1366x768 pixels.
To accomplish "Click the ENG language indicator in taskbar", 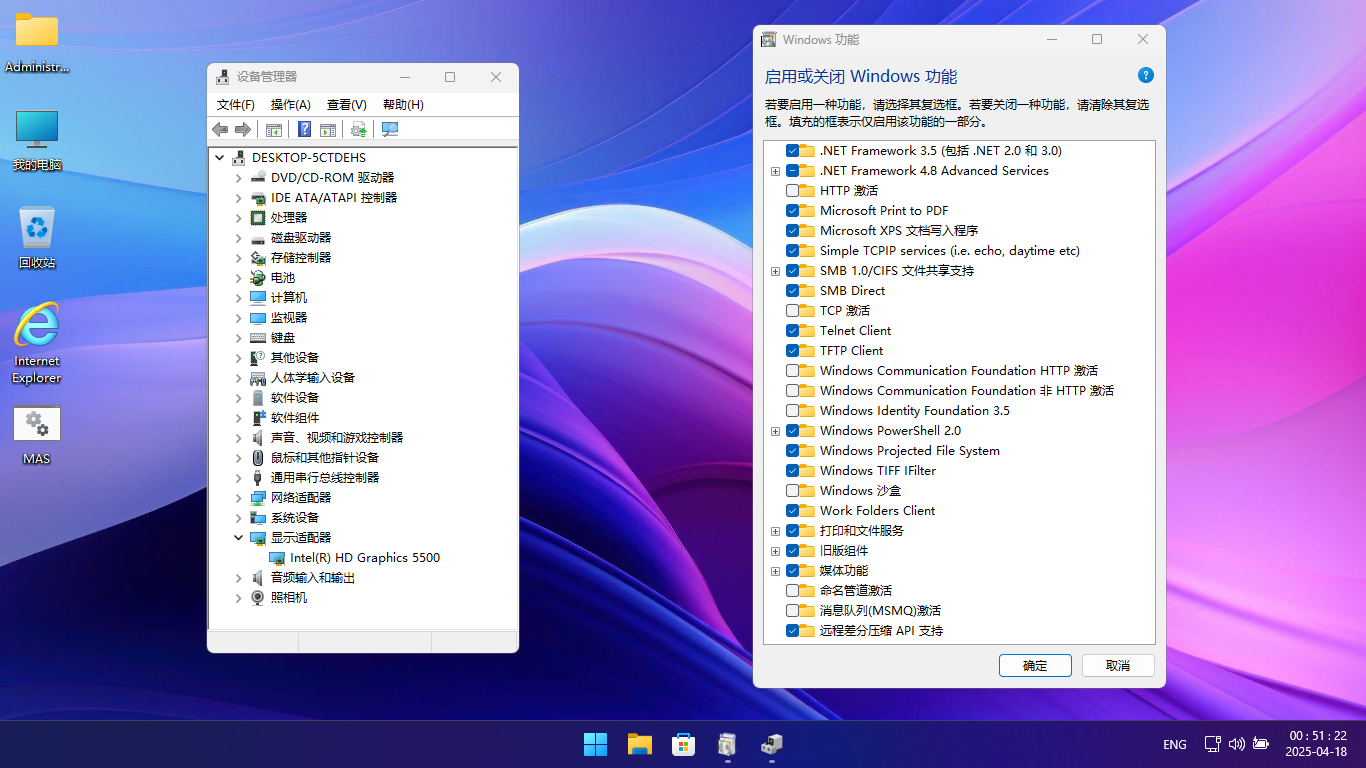I will coord(1175,744).
